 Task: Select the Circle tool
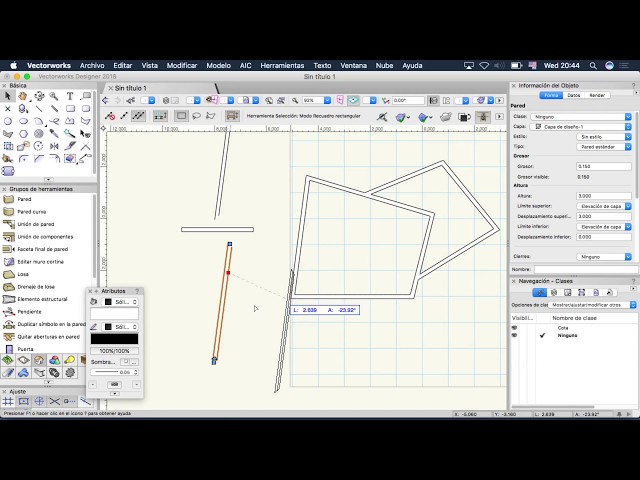click(x=8, y=121)
